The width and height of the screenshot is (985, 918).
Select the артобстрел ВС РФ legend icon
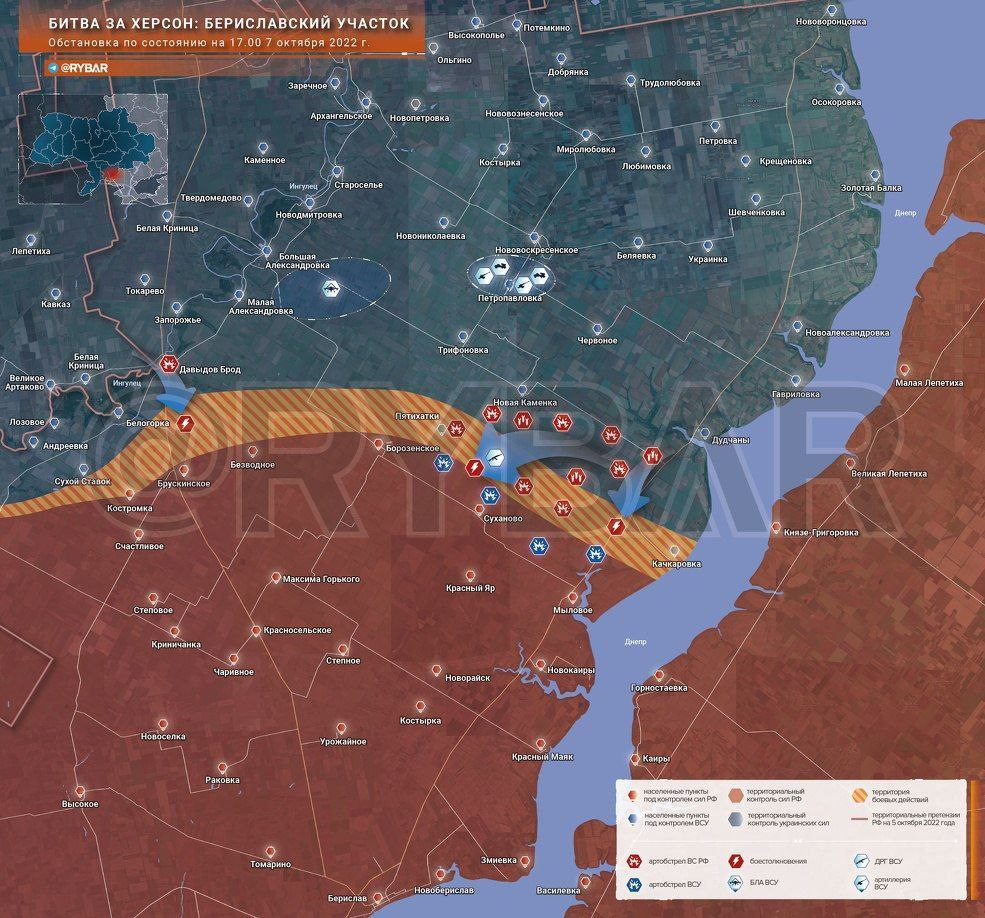632,860
